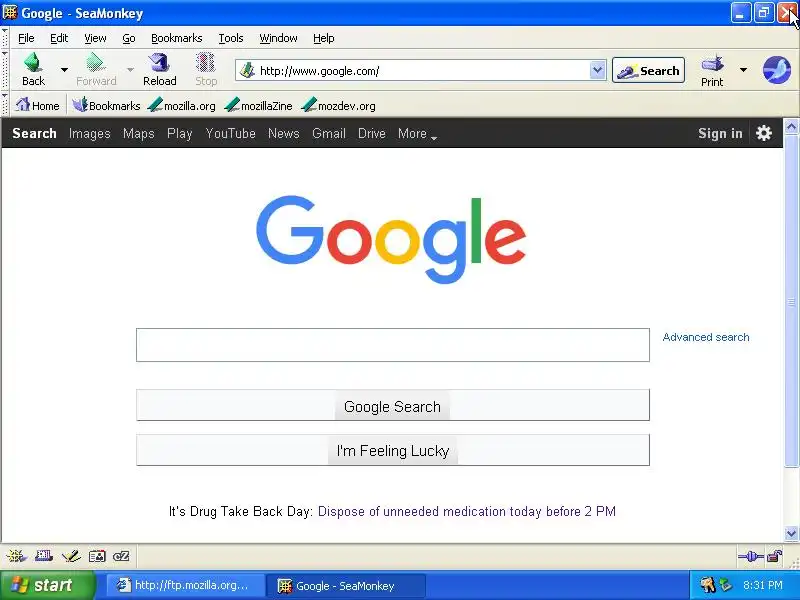The width and height of the screenshot is (800, 600).
Task: Open the Help menu
Action: click(x=323, y=38)
